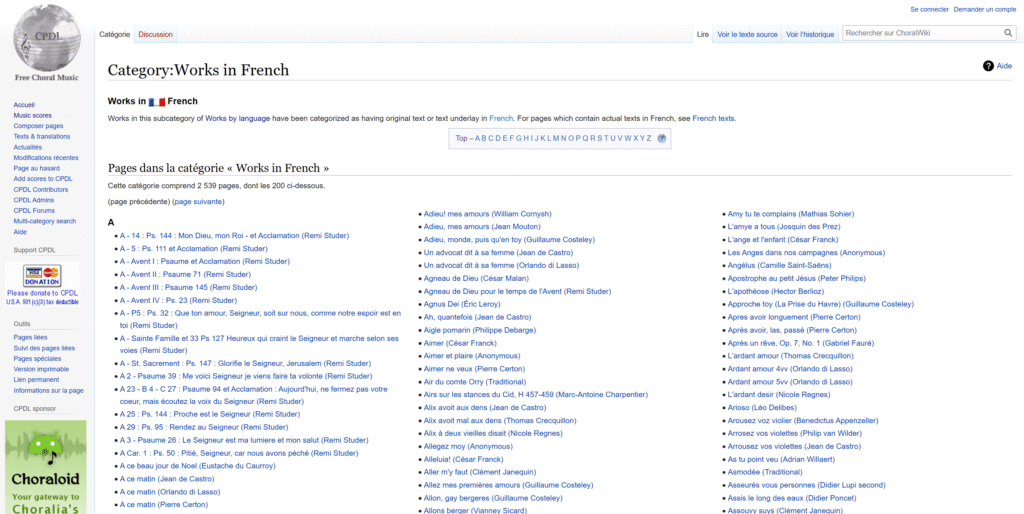Click Page au hasard link
This screenshot has width=1024, height=514.
pos(37,169)
